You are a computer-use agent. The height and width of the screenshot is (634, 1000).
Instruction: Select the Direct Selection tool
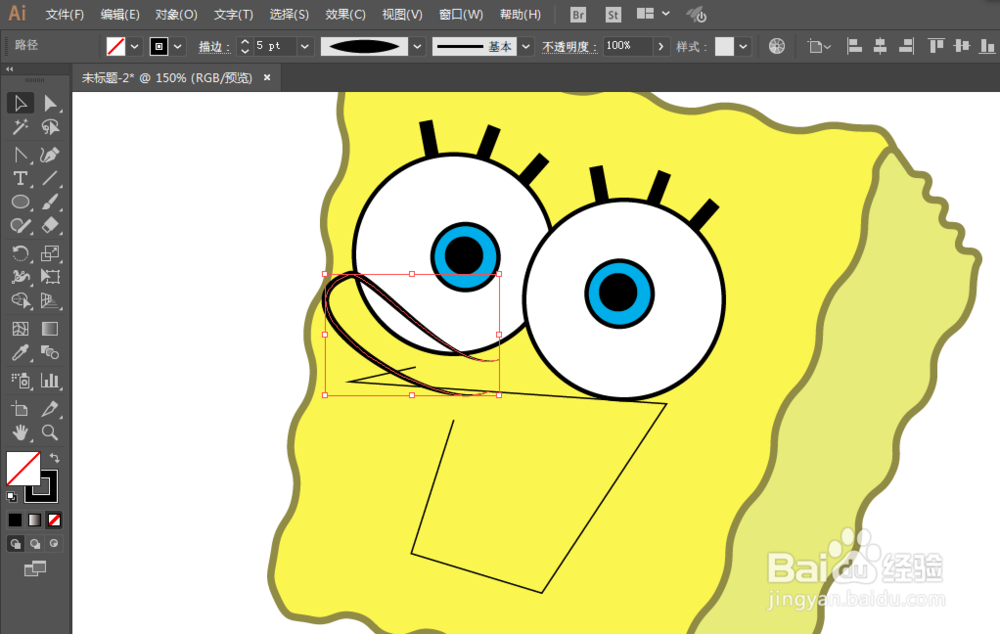tap(50, 103)
